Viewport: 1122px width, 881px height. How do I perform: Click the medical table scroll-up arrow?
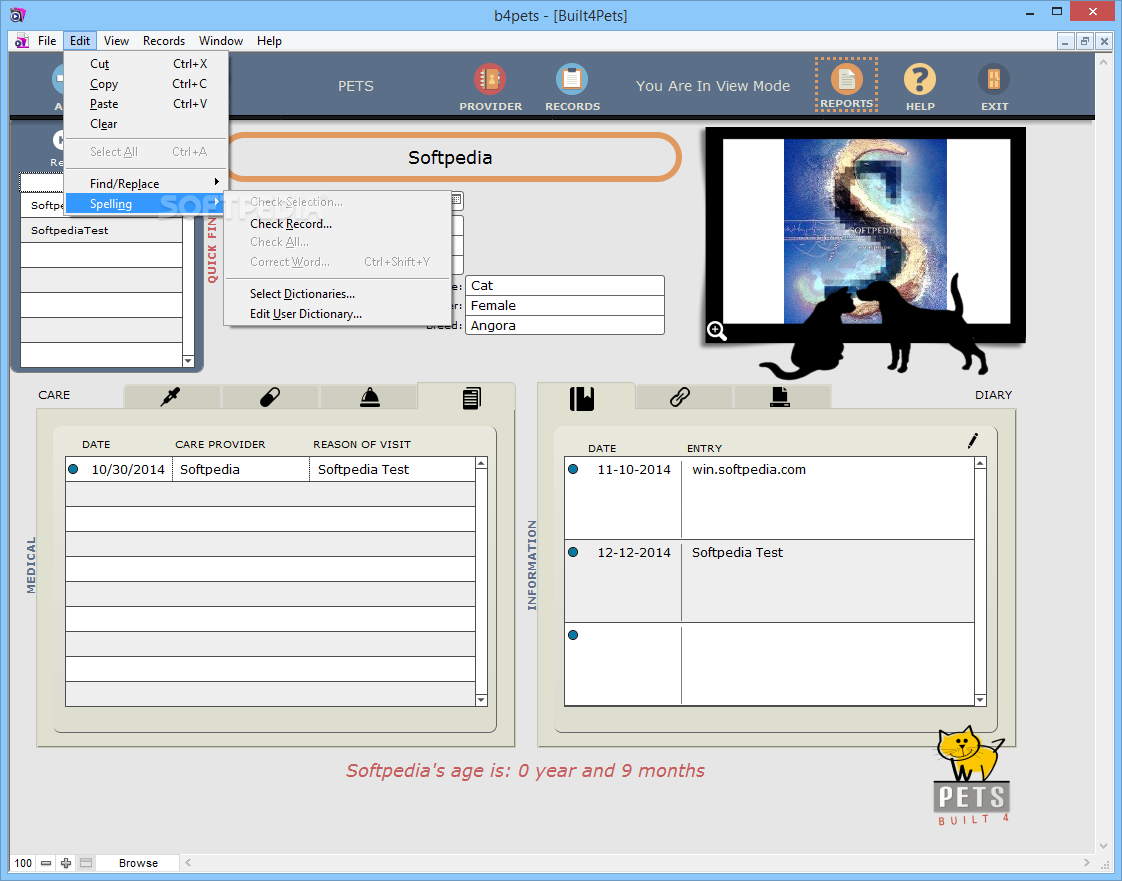pyautogui.click(x=482, y=463)
